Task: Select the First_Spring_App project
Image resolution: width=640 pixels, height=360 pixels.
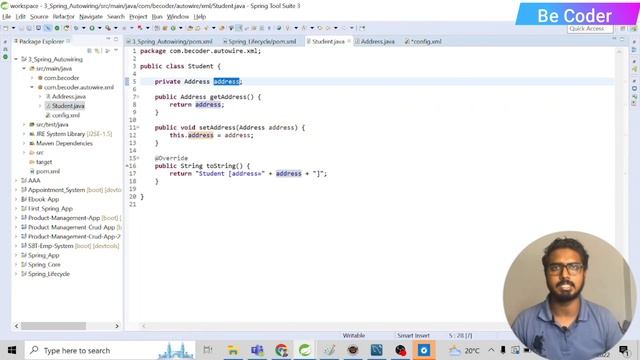Action: coord(47,209)
